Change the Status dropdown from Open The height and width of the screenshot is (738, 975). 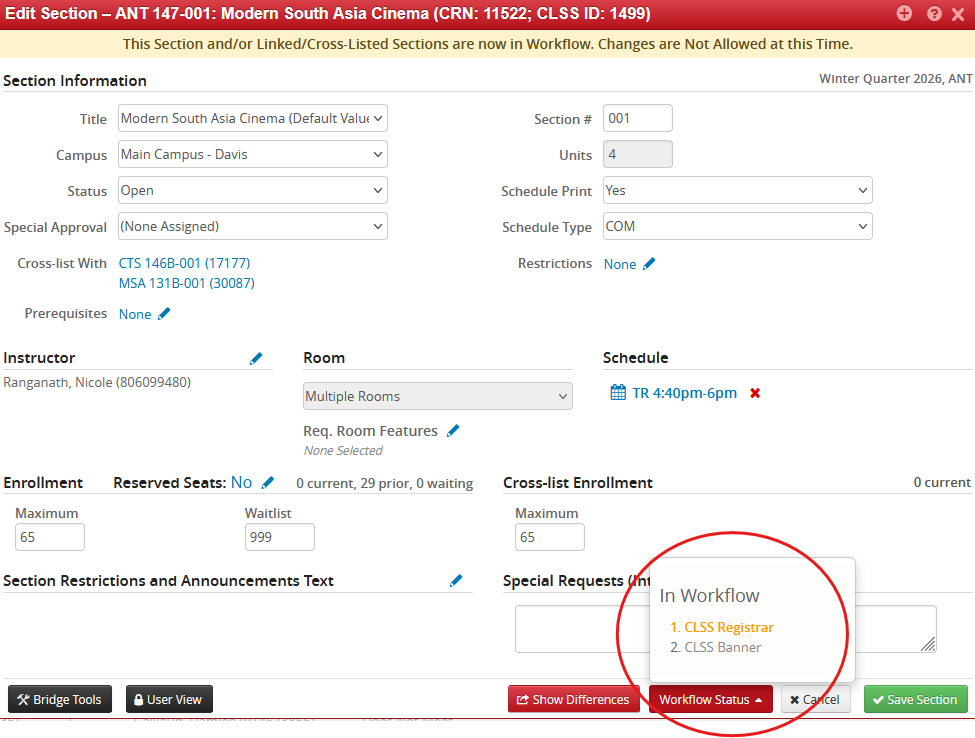coord(252,190)
